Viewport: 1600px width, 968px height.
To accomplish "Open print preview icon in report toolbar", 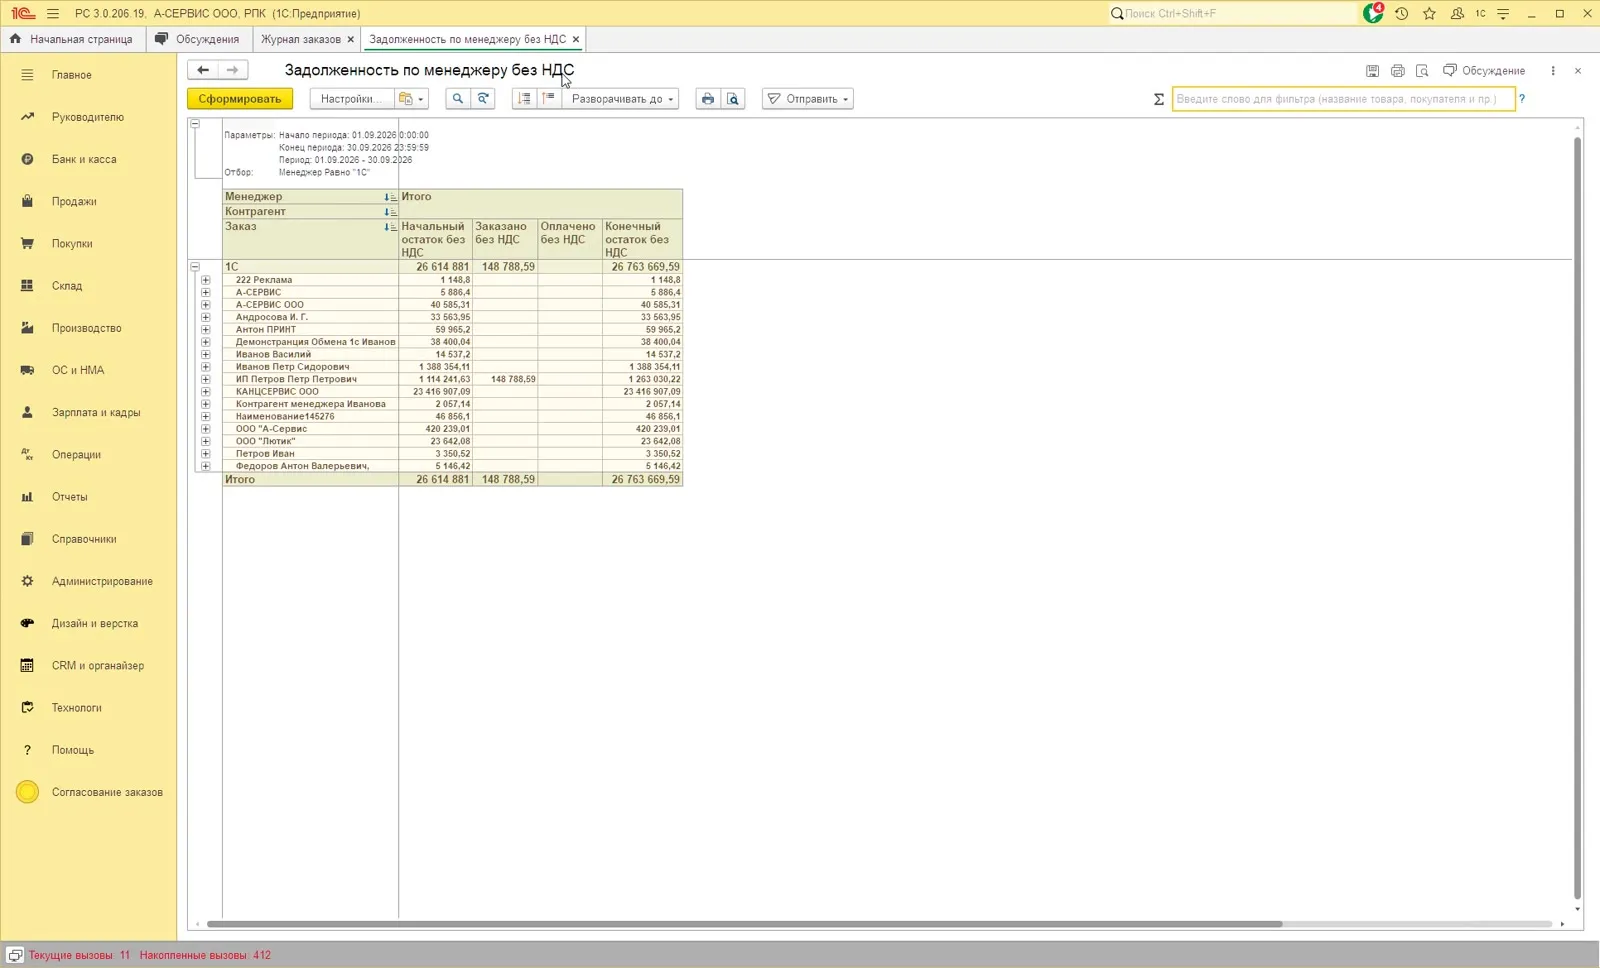I will (733, 99).
